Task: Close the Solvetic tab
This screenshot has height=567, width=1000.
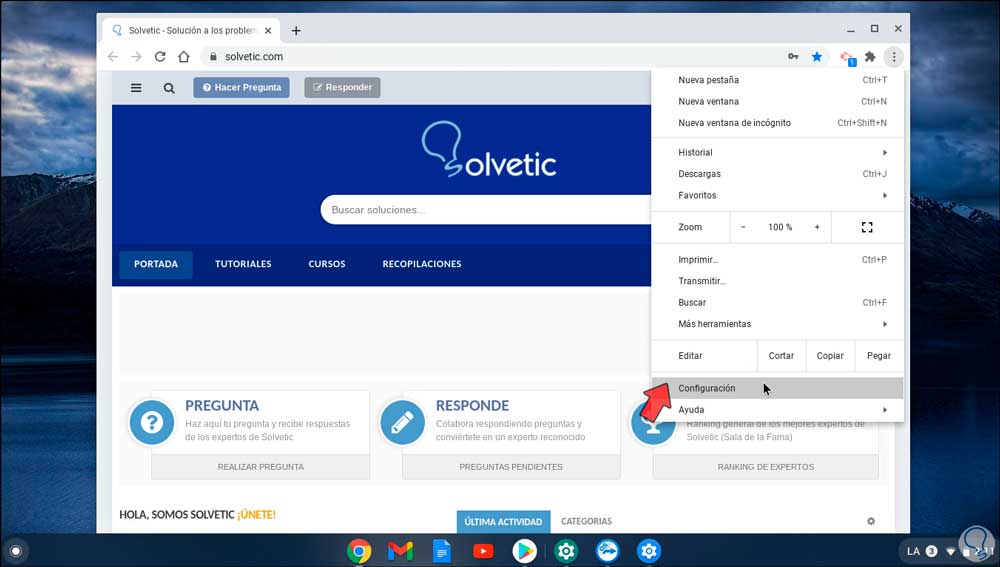Action: pyautogui.click(x=268, y=31)
